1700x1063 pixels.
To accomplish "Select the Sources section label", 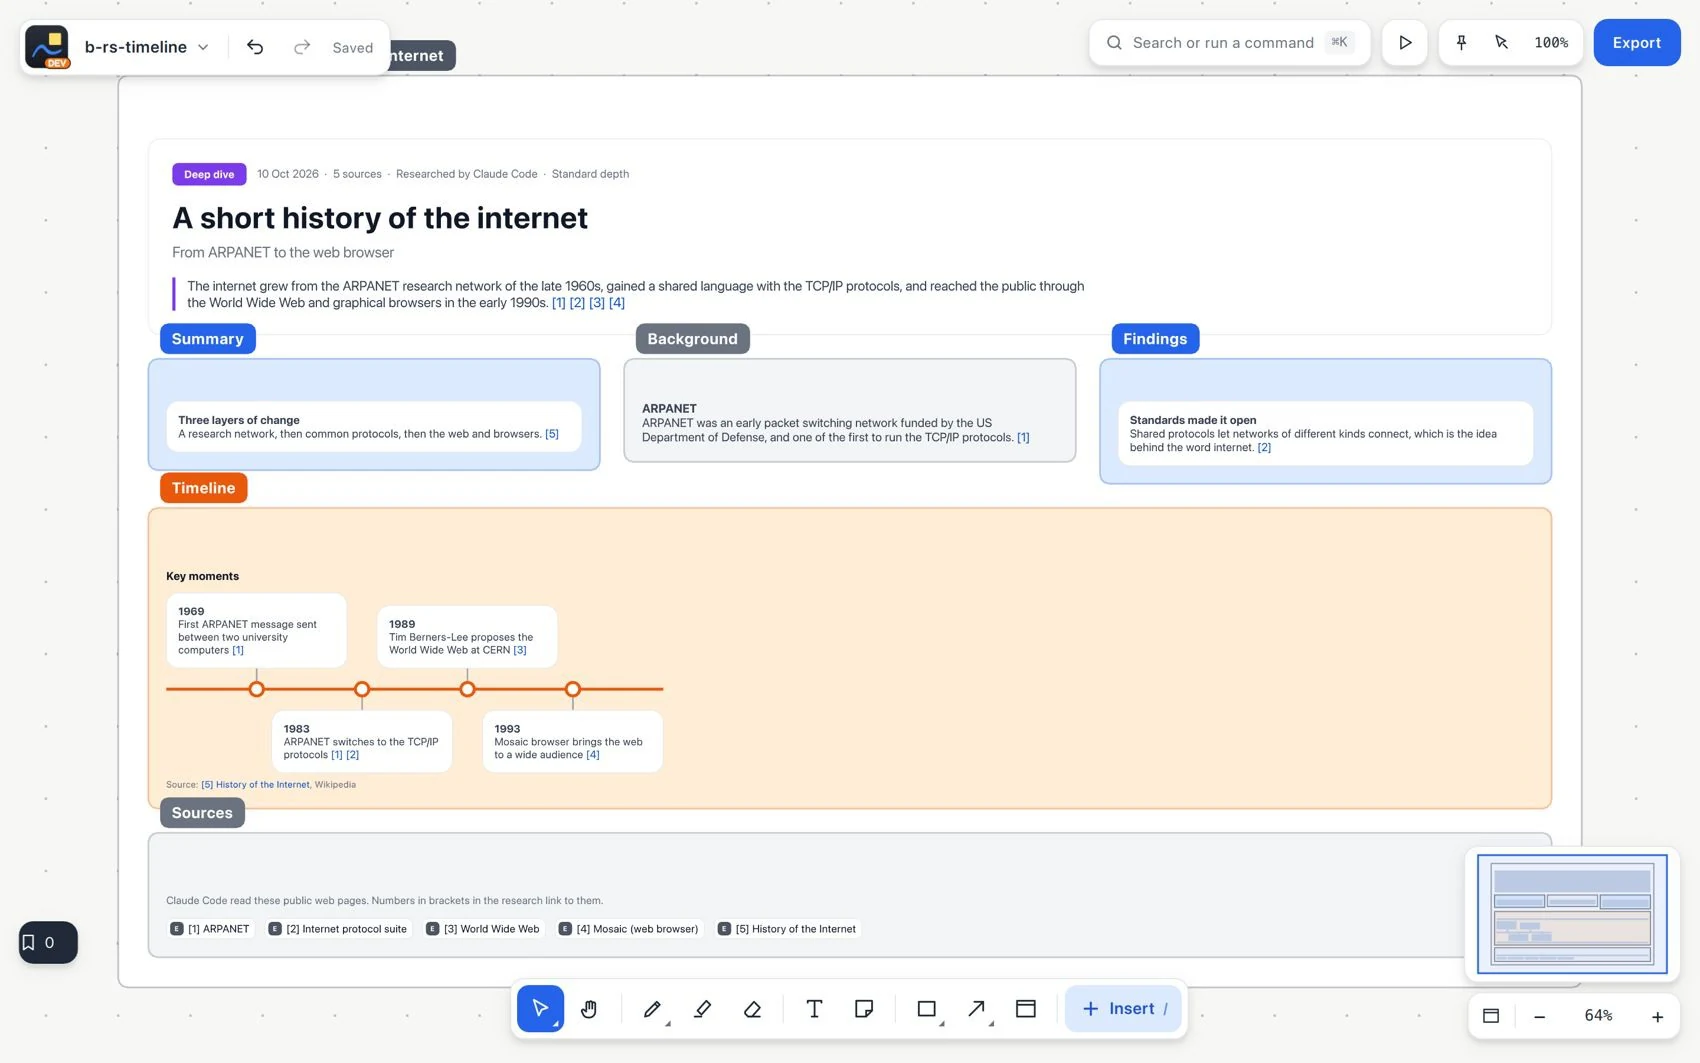I will click(x=202, y=813).
